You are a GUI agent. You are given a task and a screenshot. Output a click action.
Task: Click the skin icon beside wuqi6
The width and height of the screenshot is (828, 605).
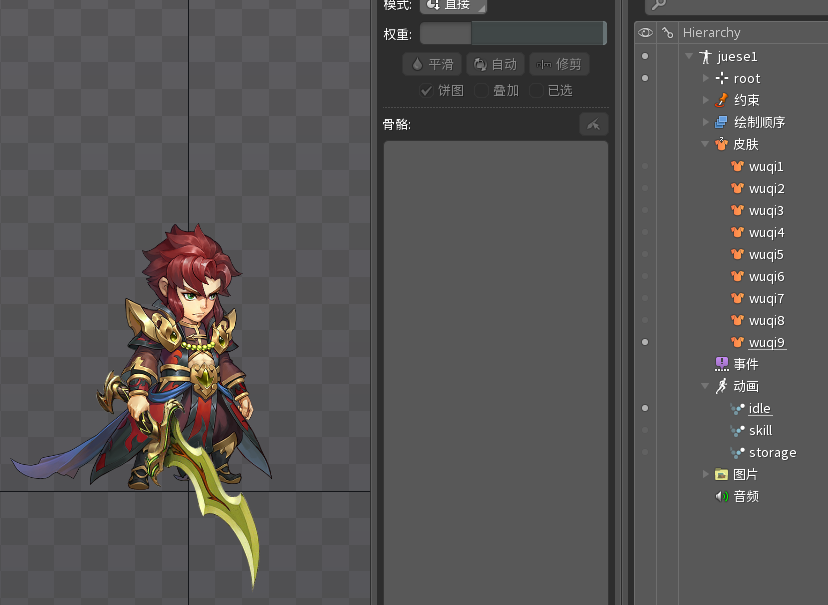coord(738,277)
